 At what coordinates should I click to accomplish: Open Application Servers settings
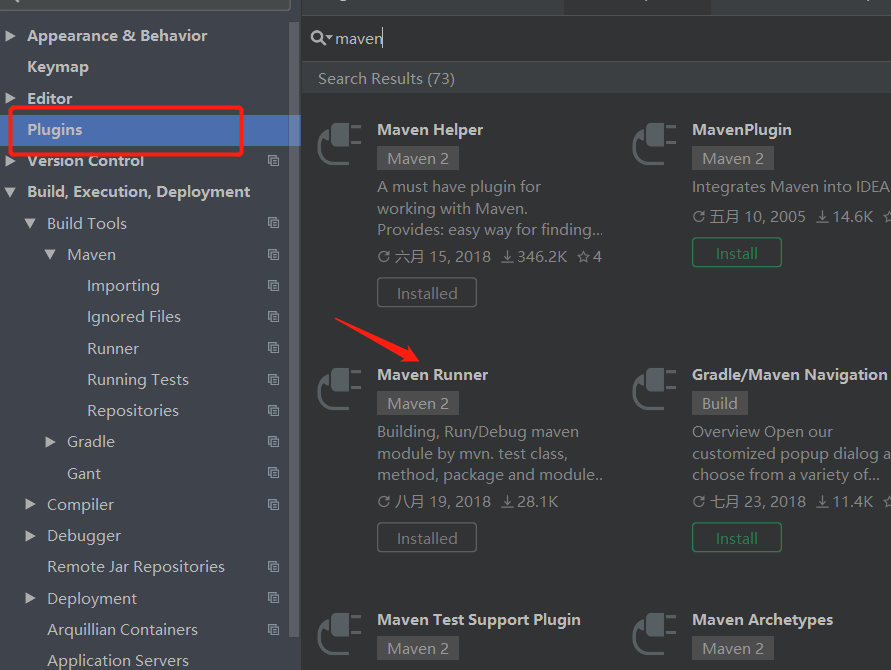118,660
